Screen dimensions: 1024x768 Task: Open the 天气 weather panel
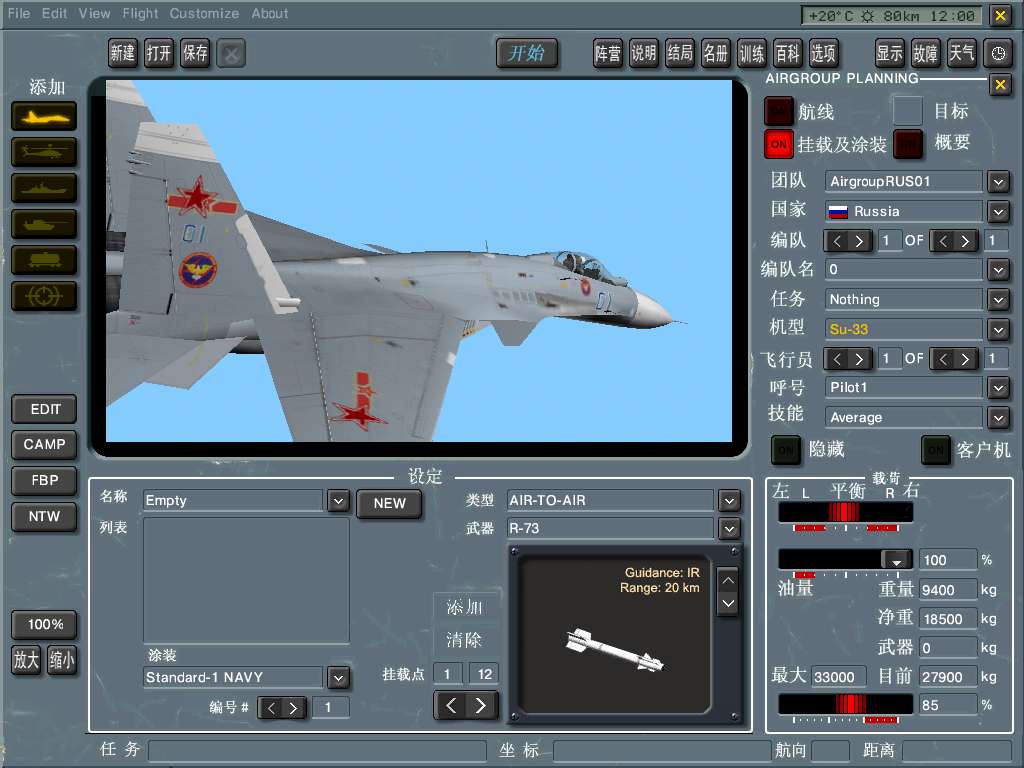961,53
